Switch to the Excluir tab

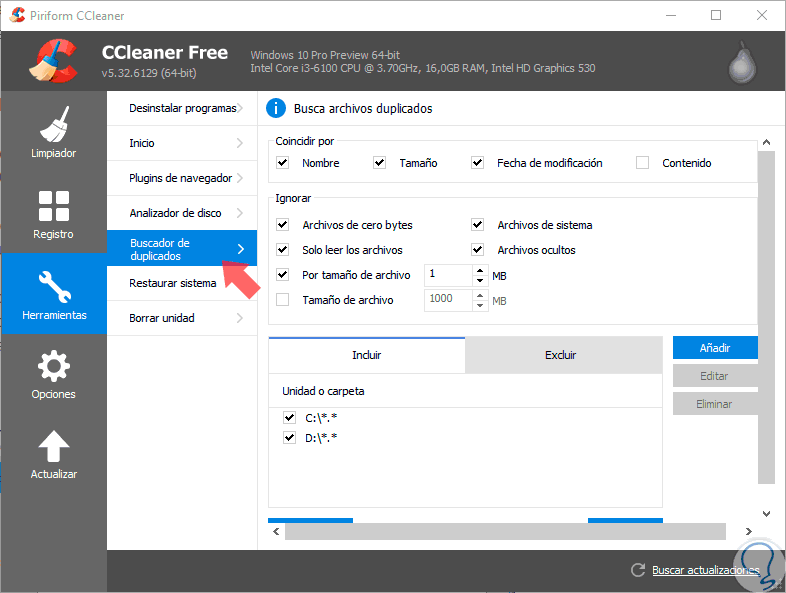pos(563,355)
